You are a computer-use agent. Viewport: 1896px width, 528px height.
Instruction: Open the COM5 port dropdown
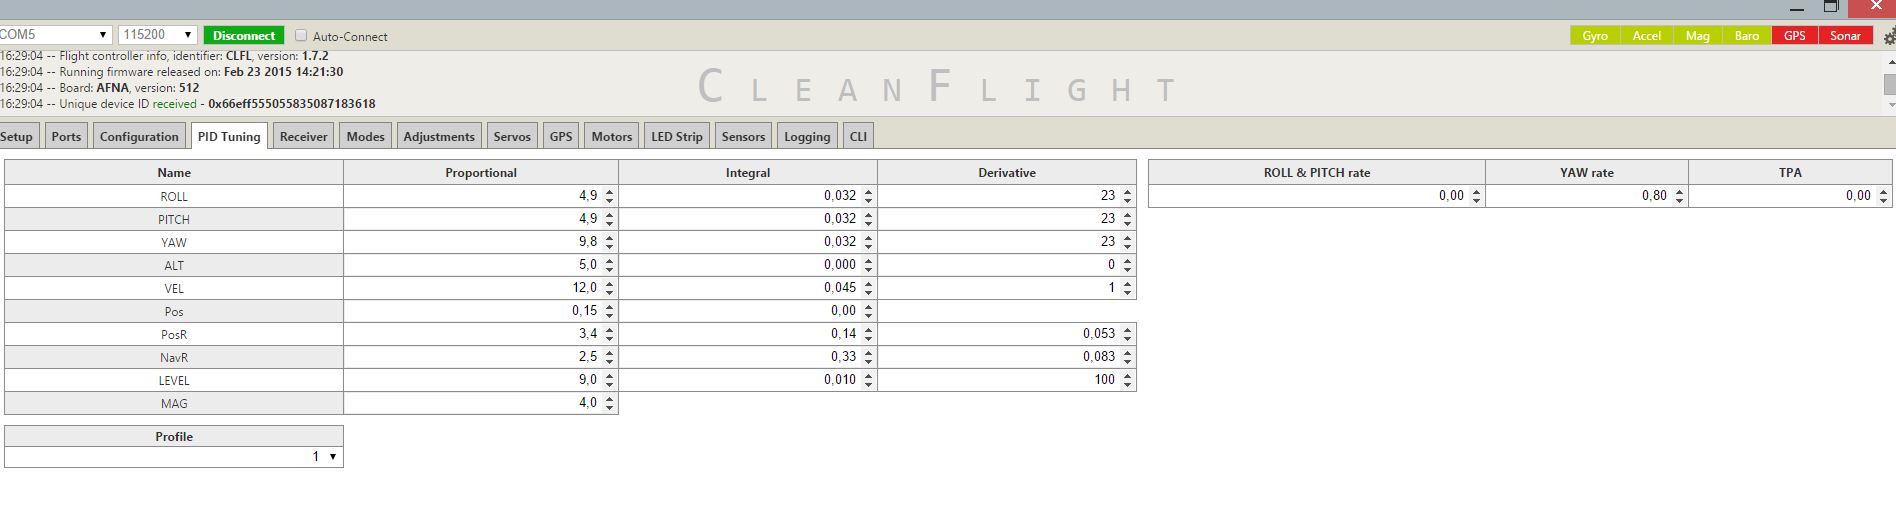54,35
